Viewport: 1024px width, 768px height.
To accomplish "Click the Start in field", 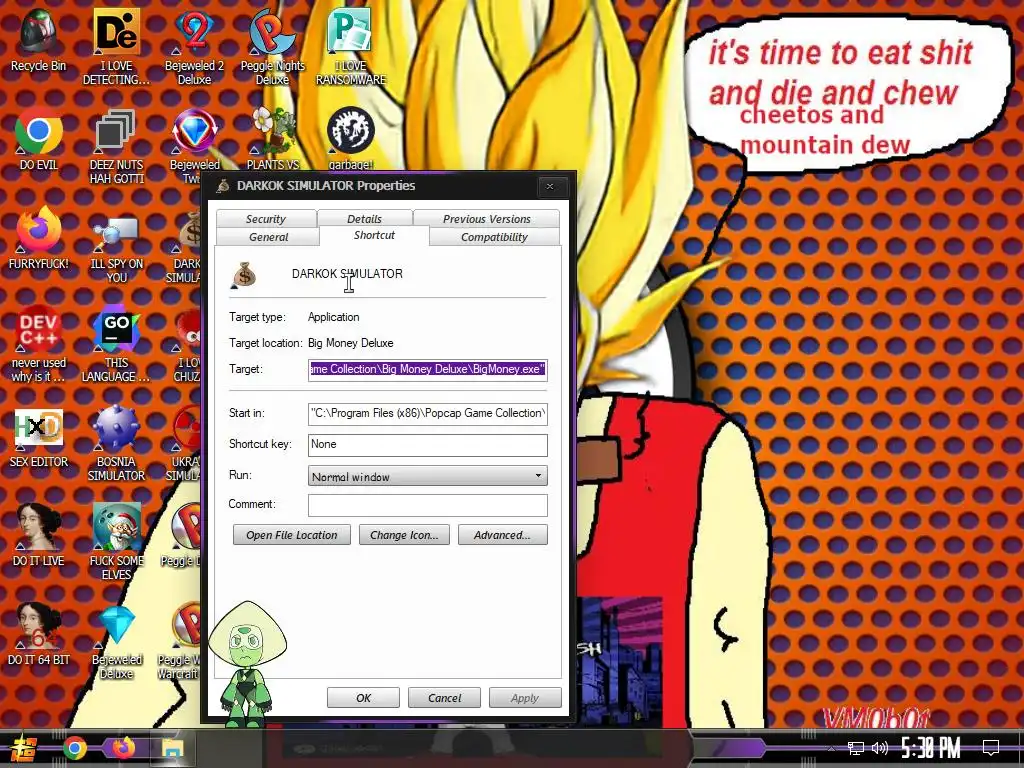I will pos(428,413).
